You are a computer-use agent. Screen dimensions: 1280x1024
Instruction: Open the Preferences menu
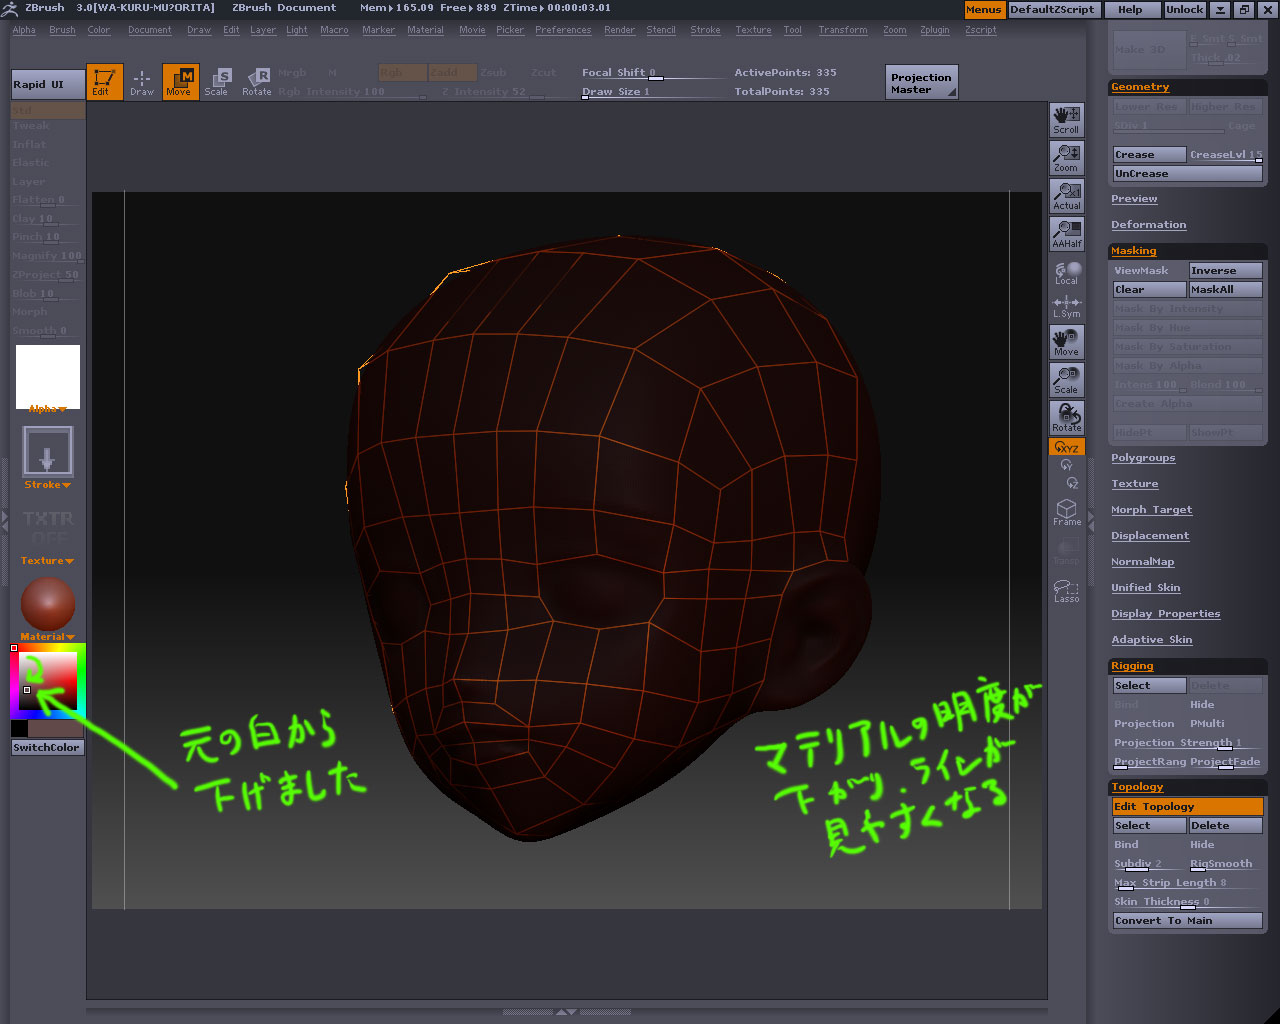point(563,30)
